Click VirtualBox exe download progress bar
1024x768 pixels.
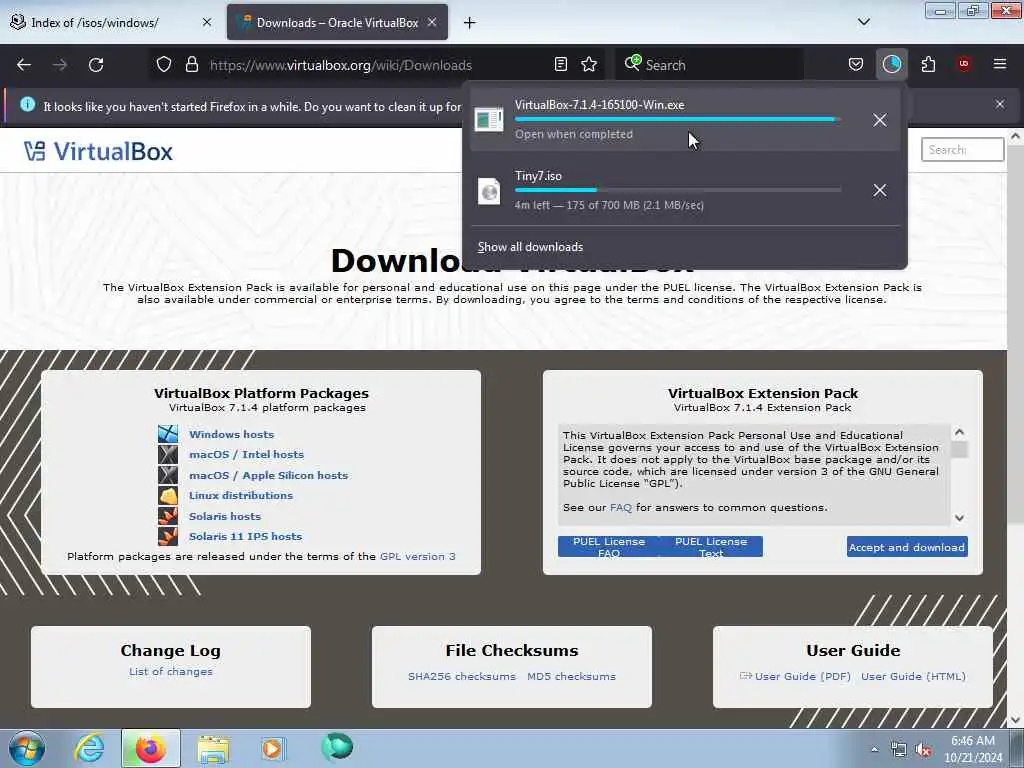click(x=678, y=120)
